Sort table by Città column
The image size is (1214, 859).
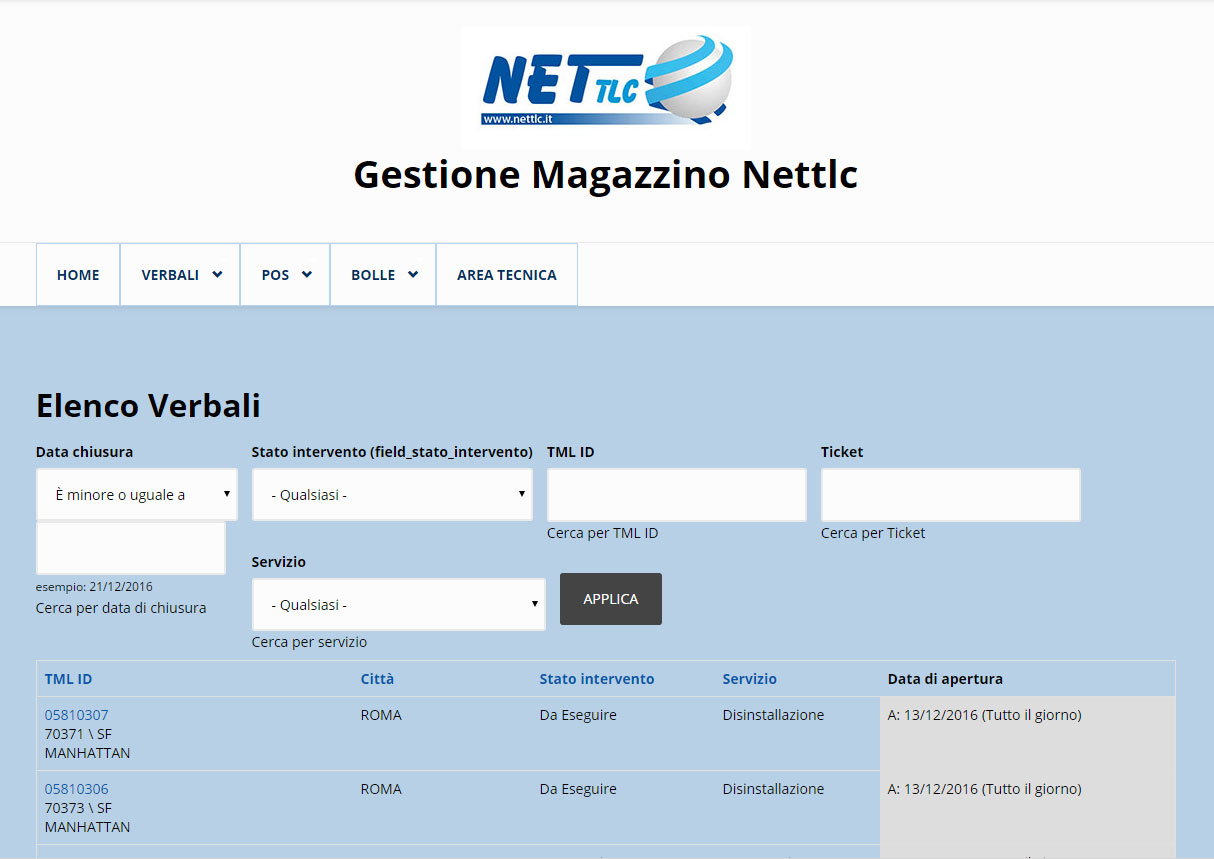click(377, 679)
